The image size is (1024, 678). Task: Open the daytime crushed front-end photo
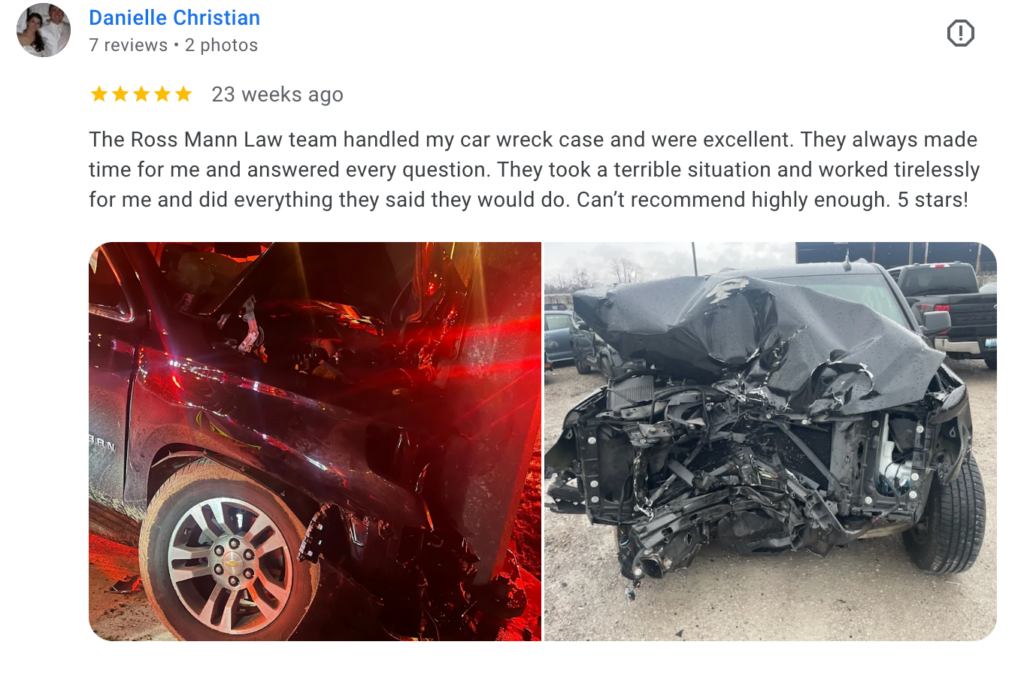coord(771,442)
